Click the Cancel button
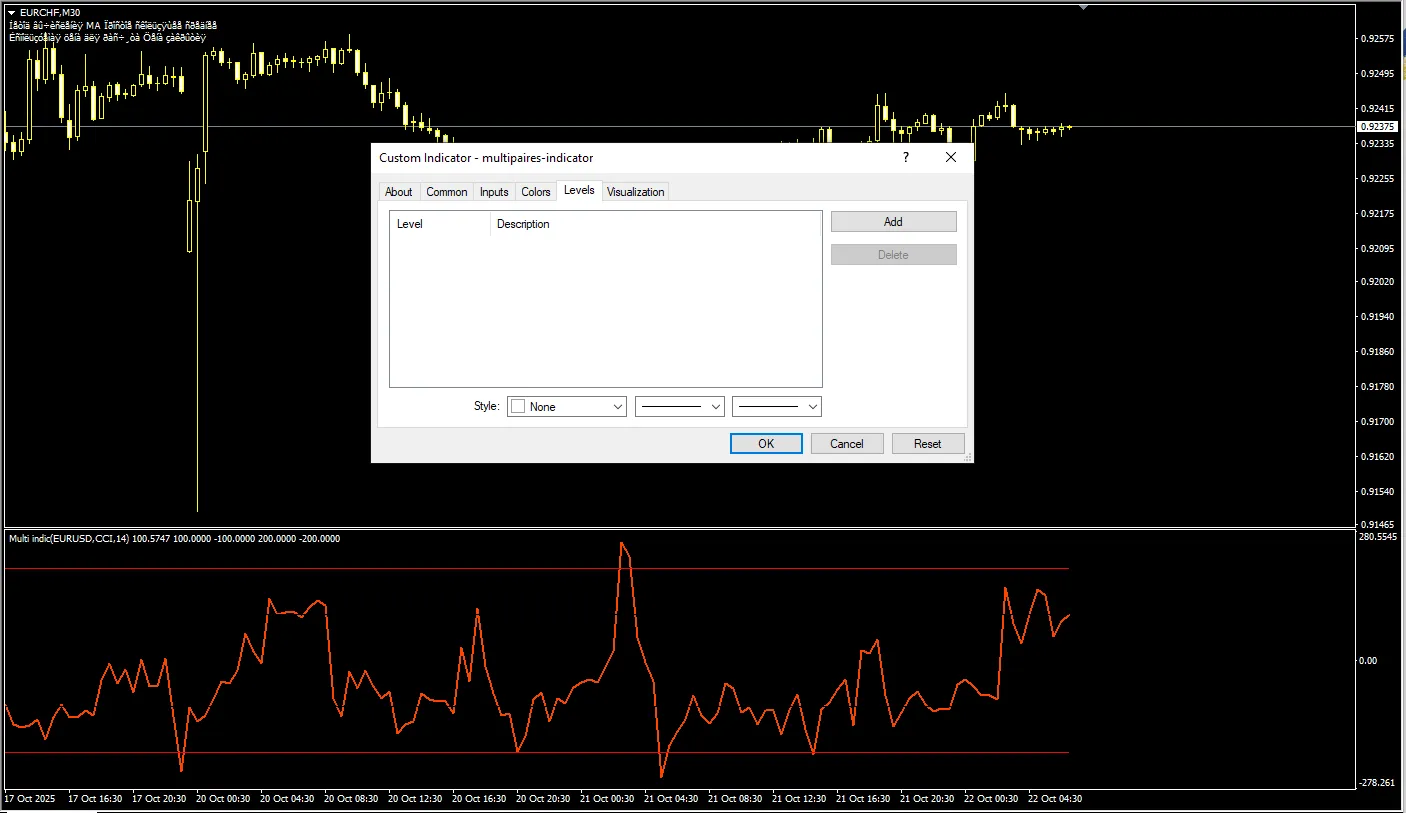Viewport: 1406px width, 813px height. pyautogui.click(x=847, y=443)
